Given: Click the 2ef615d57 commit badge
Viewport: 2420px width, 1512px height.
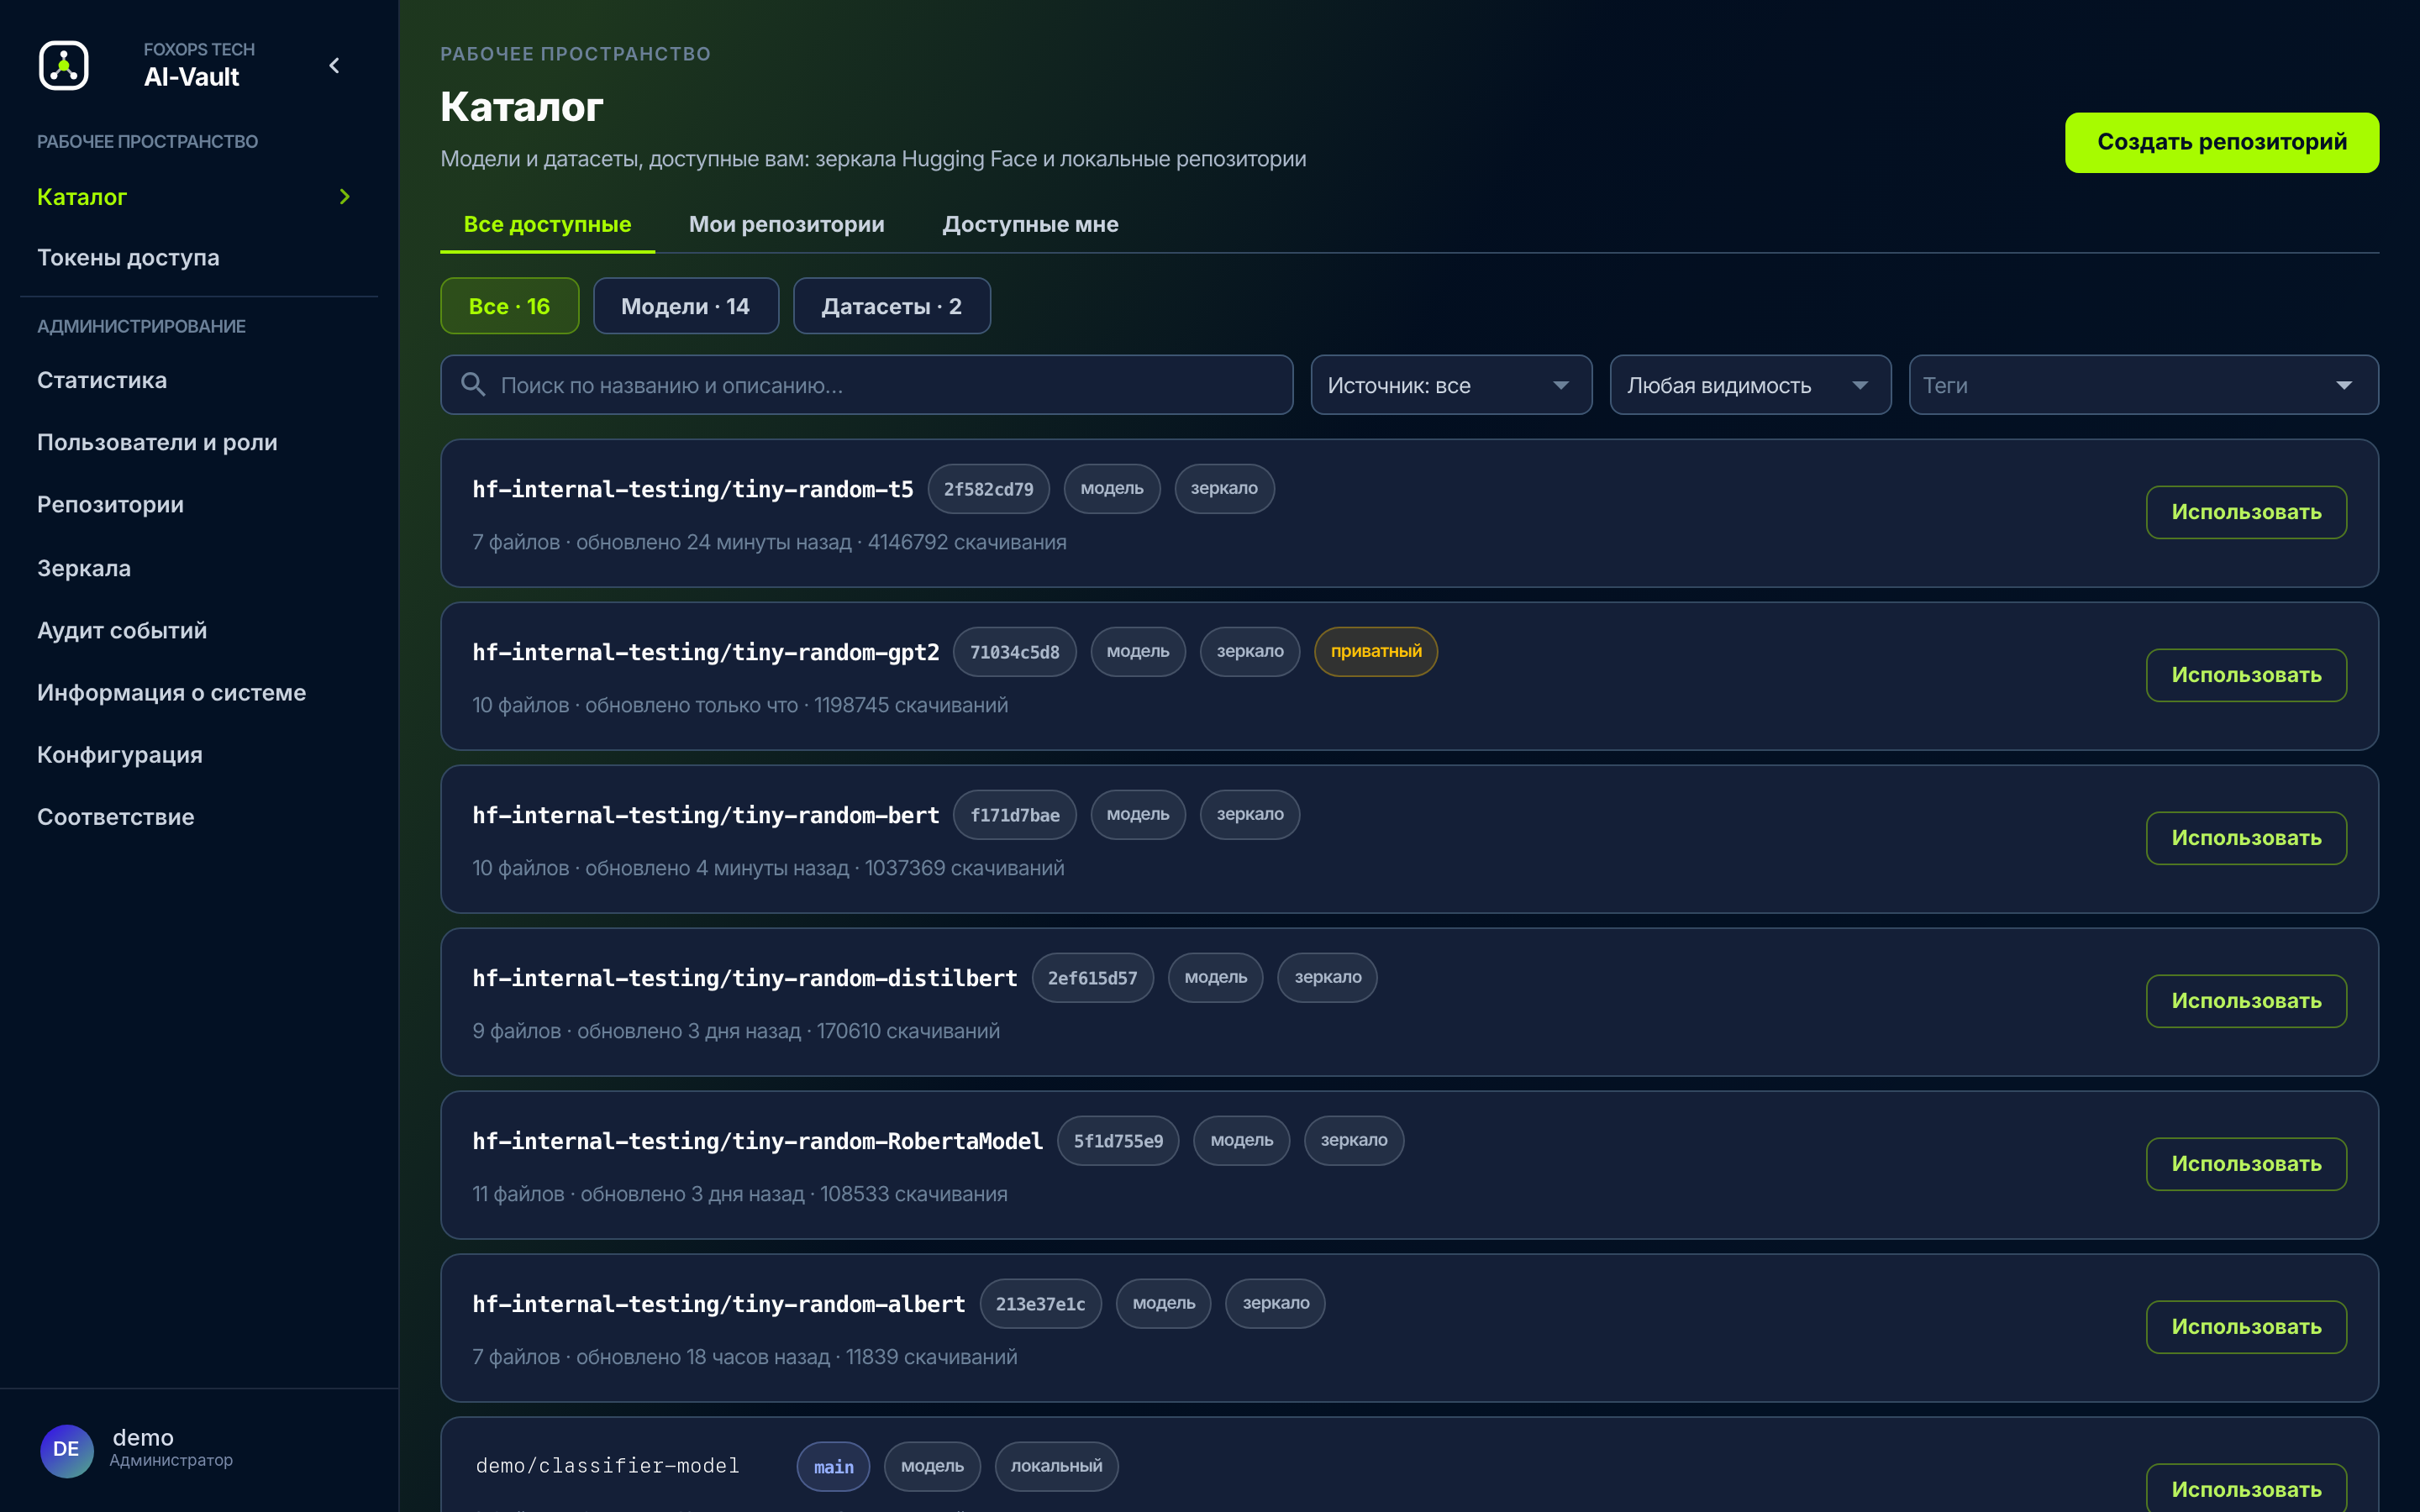Looking at the screenshot, I should click(1092, 978).
